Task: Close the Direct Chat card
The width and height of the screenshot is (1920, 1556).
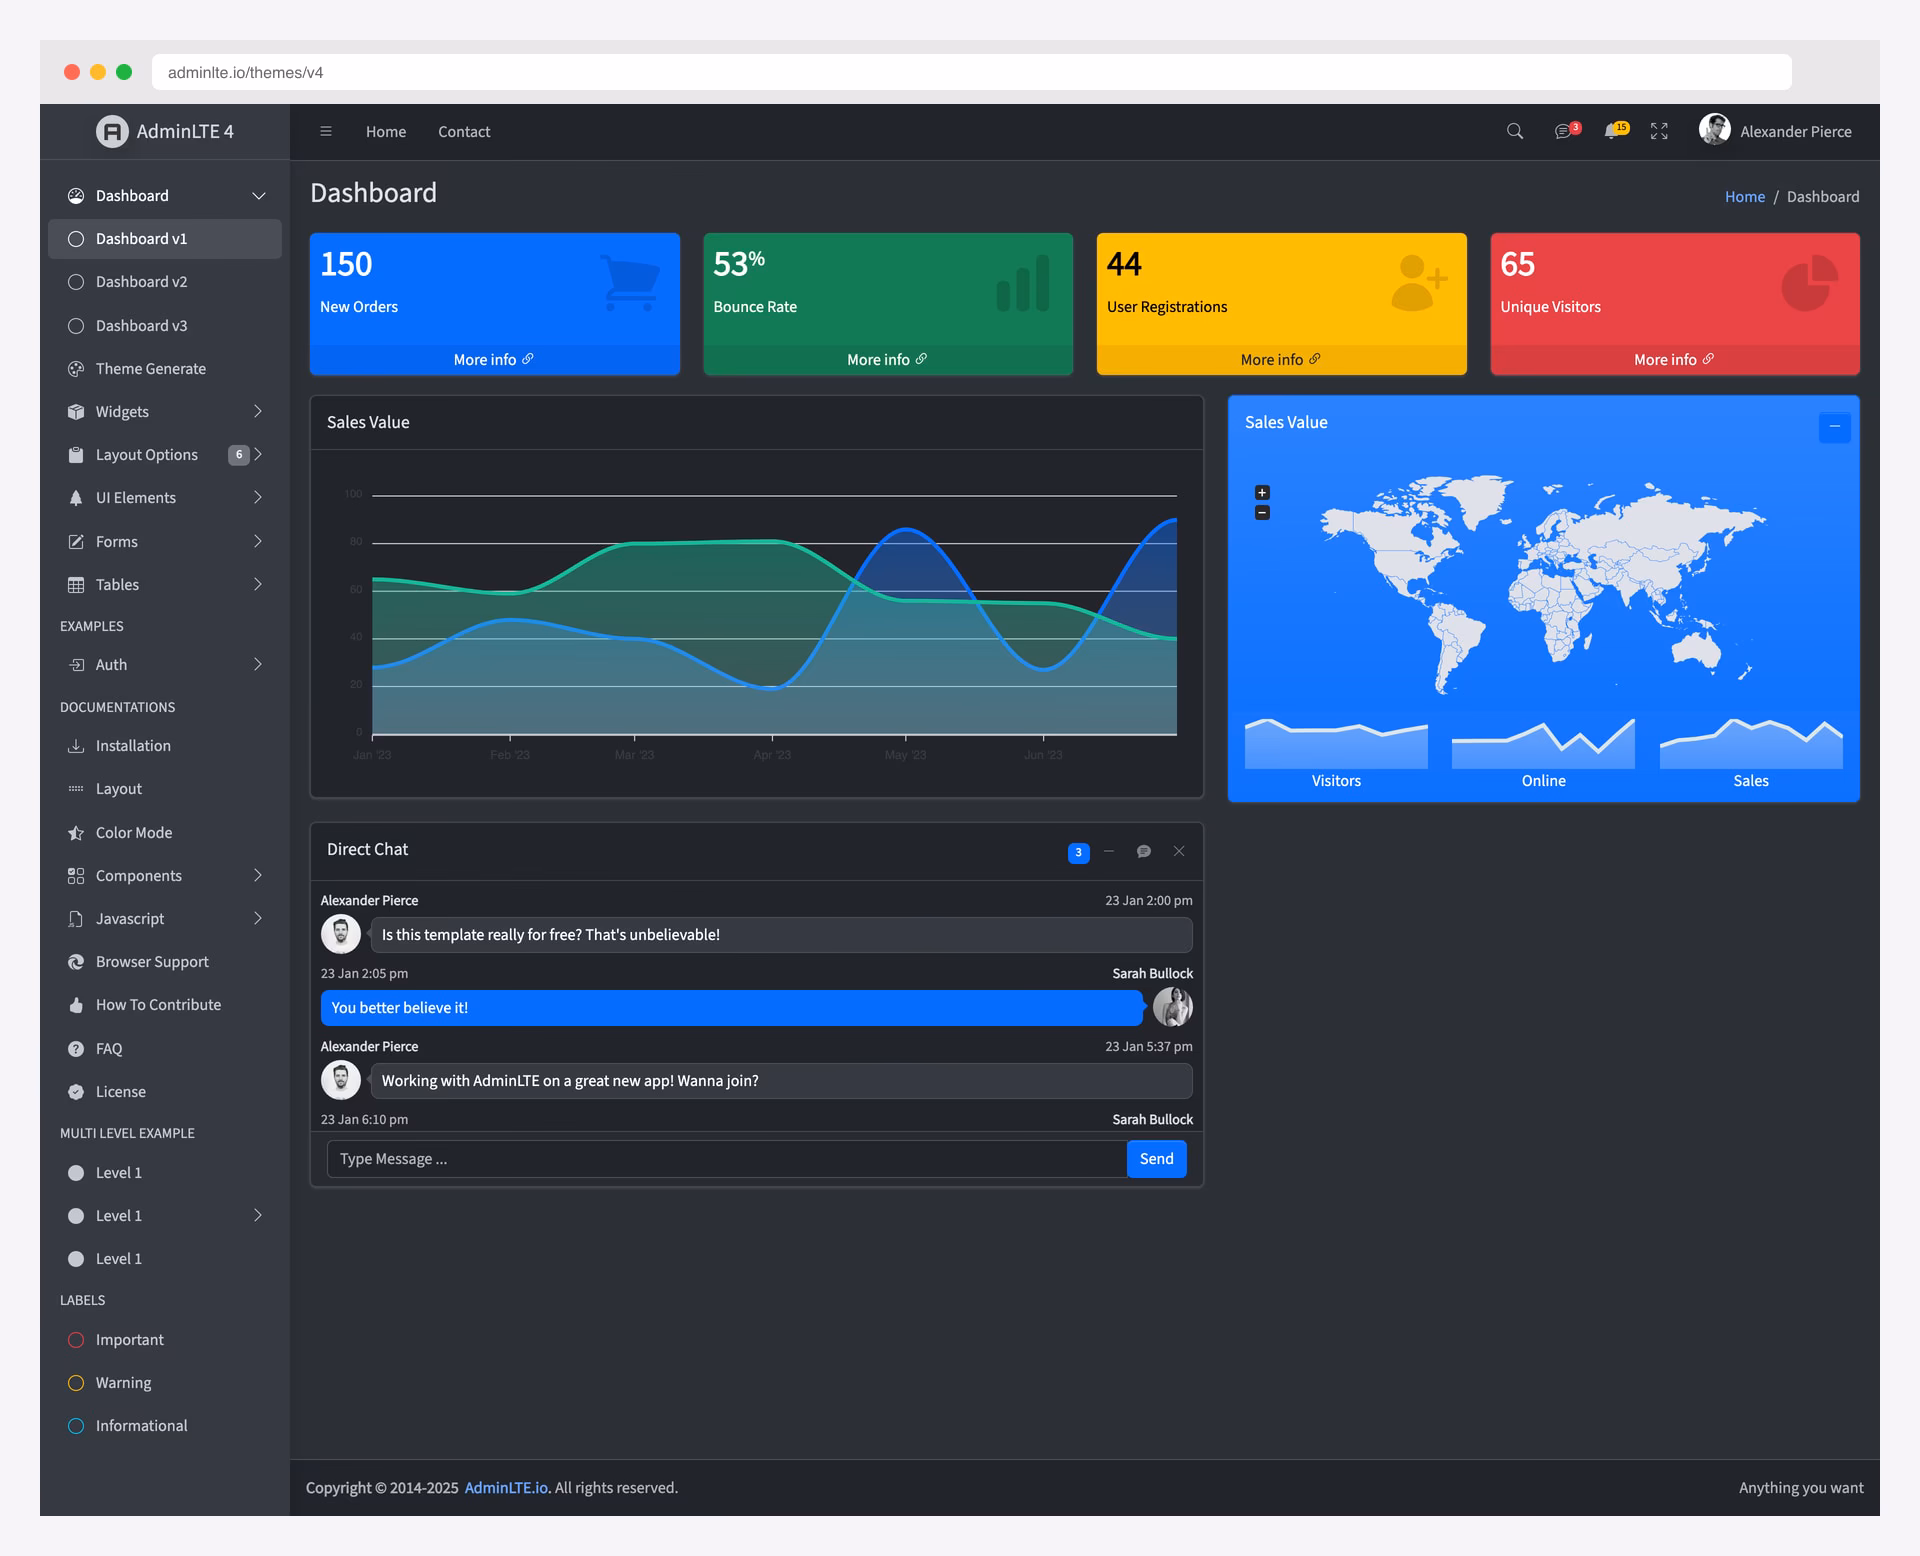Action: (1179, 852)
